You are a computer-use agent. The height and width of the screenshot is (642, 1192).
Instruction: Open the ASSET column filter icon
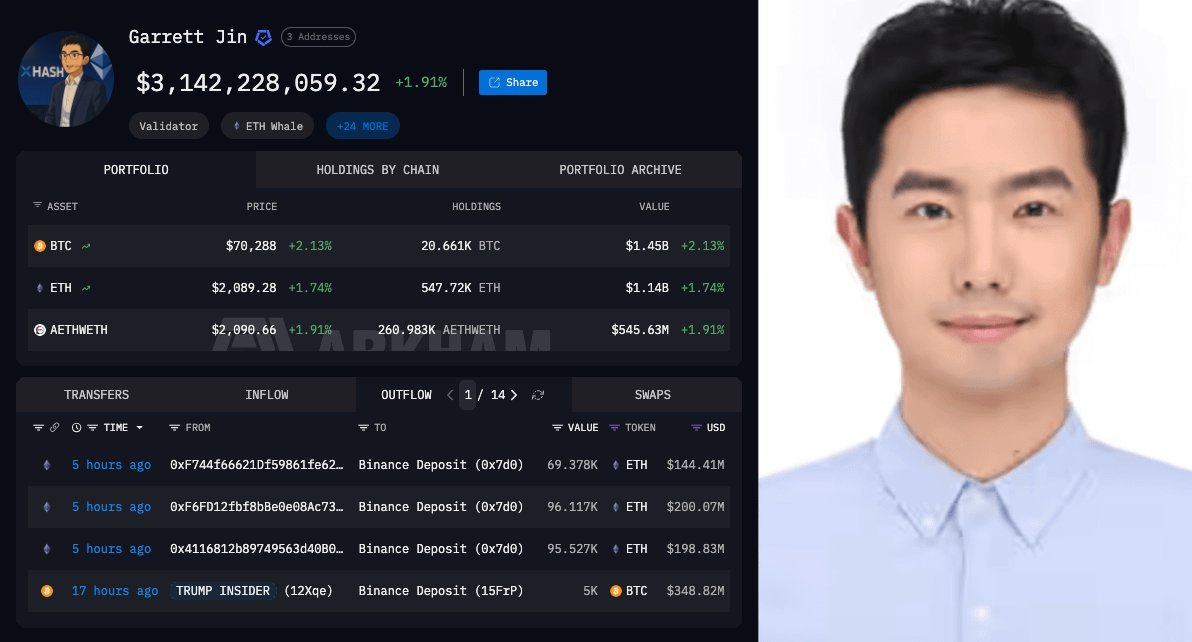coord(37,205)
